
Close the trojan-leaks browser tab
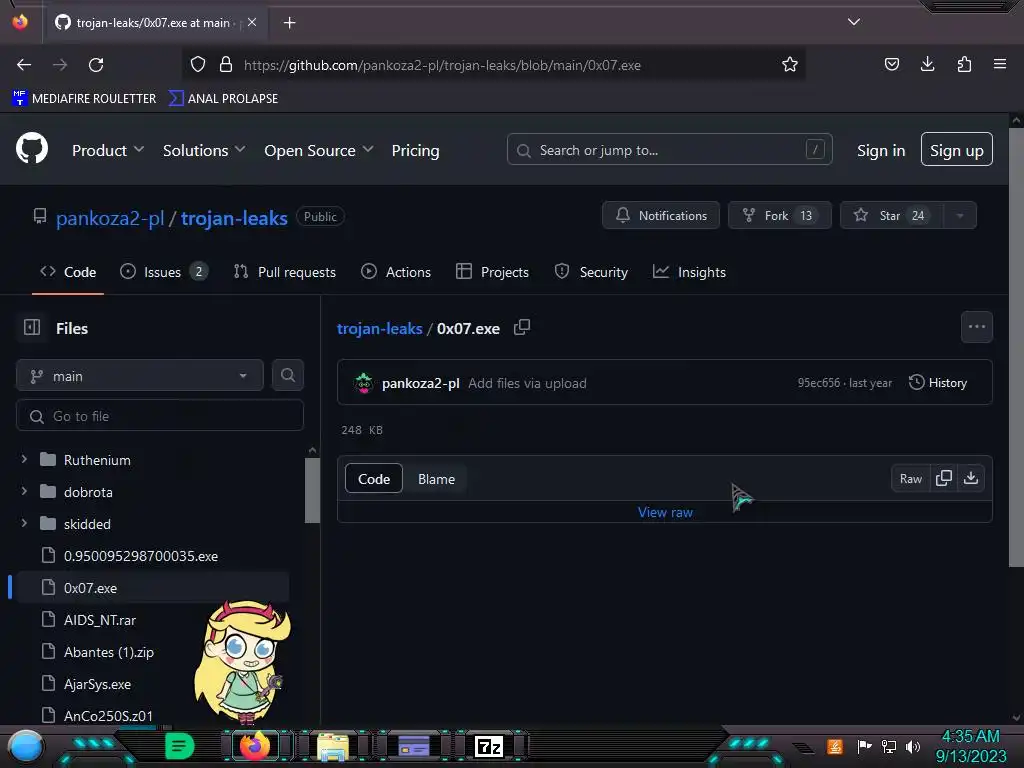coord(252,22)
